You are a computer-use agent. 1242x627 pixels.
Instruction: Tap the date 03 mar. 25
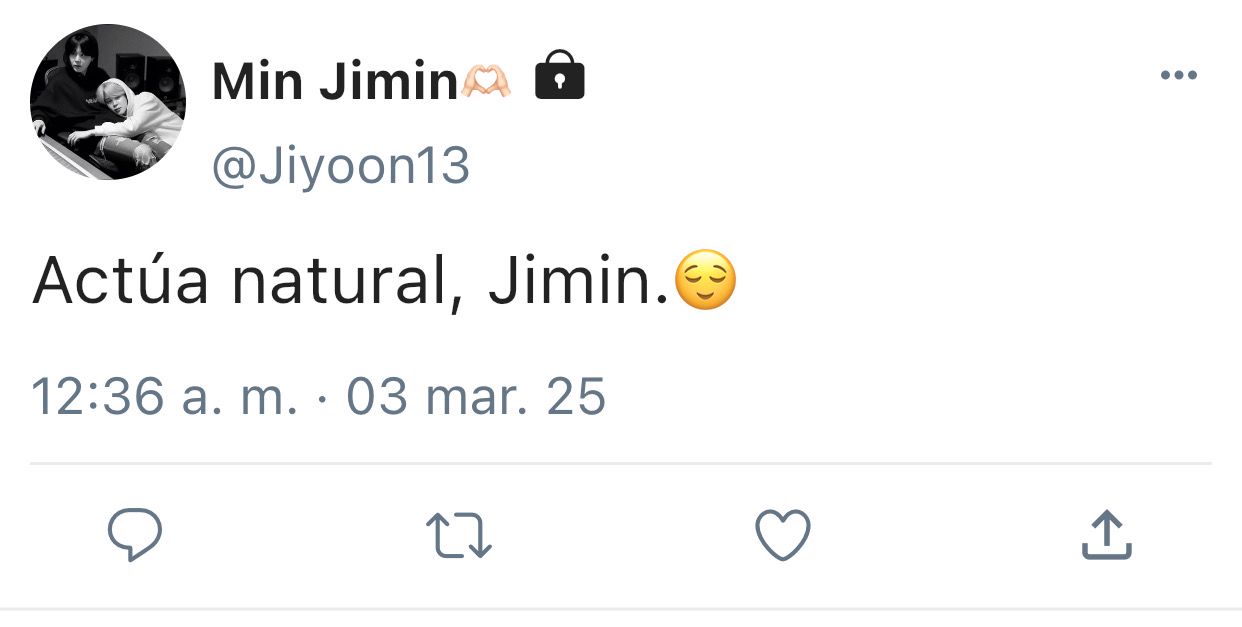click(476, 396)
